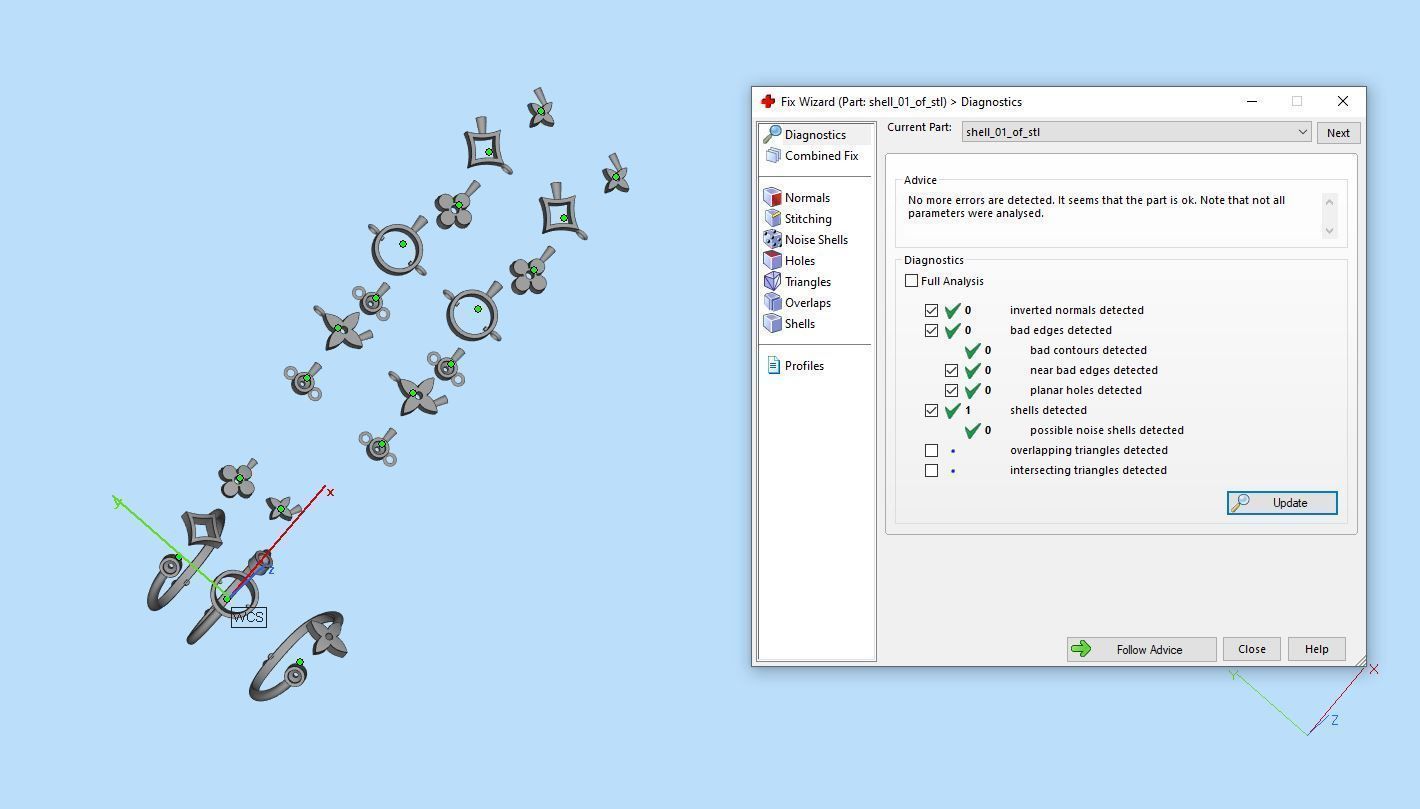Click green checkmark beside inverted normals
1420x809 pixels.
click(x=953, y=310)
